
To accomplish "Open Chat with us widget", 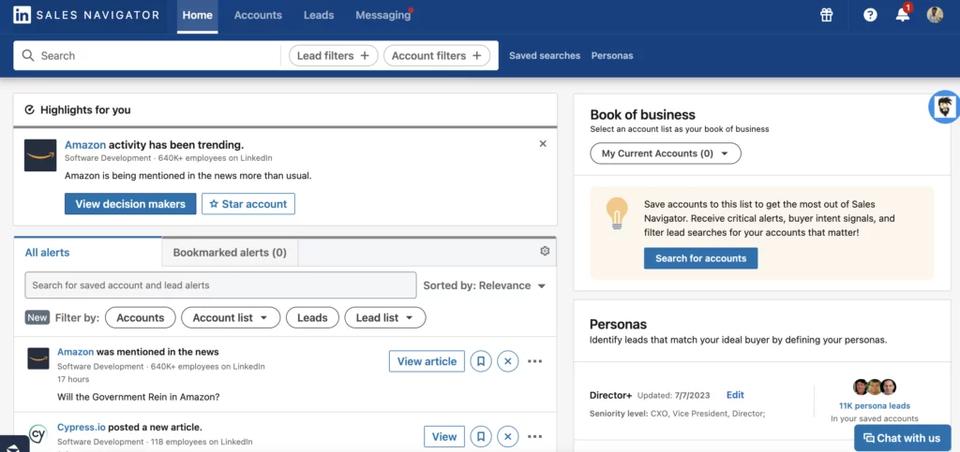I will pos(902,438).
